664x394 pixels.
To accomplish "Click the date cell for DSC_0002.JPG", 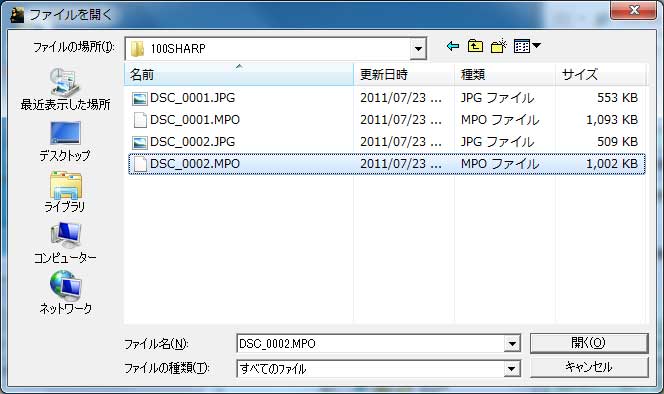I will 401,142.
